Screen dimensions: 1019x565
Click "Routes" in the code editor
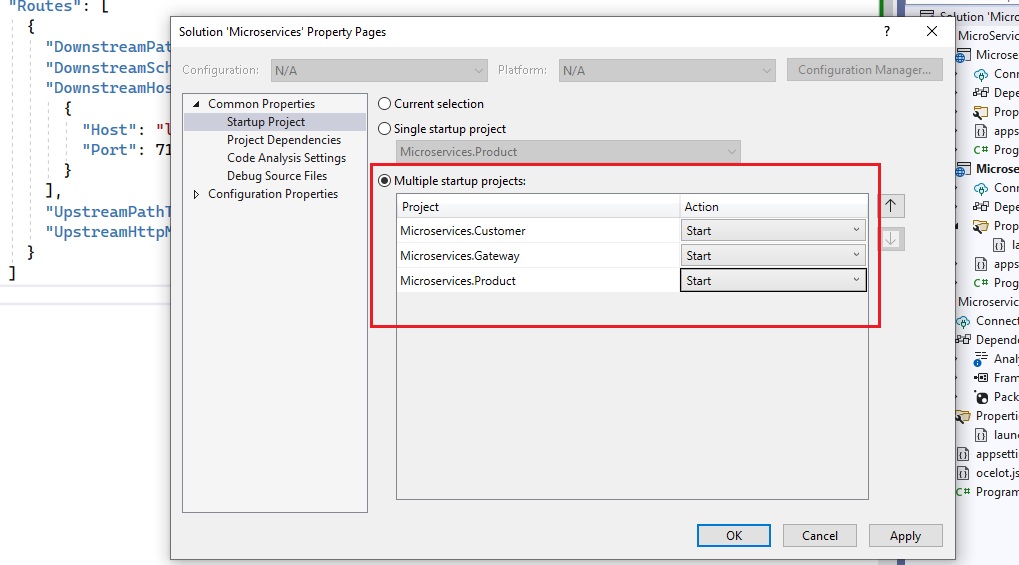[x=45, y=7]
